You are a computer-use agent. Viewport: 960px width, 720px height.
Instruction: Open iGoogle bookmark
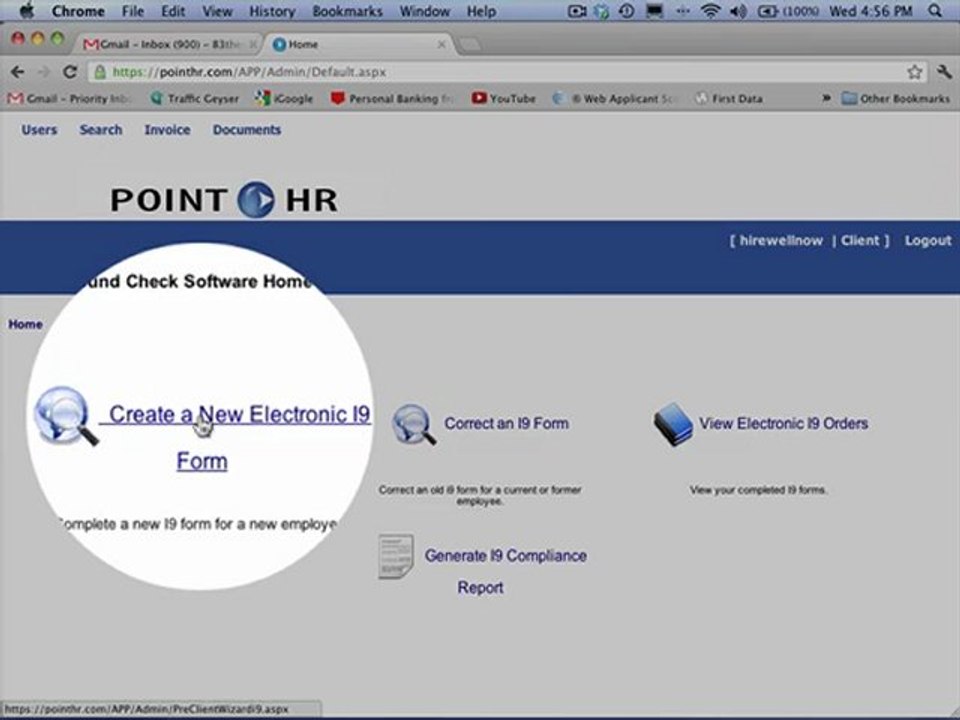[284, 99]
